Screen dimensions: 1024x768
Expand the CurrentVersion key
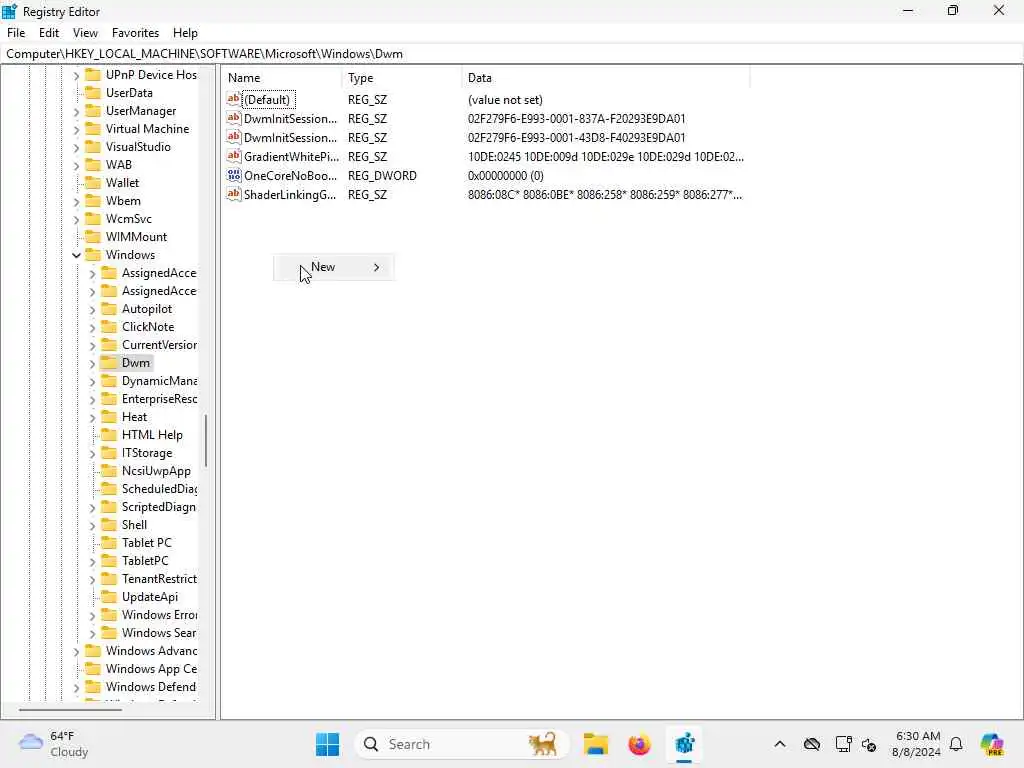pyautogui.click(x=92, y=345)
